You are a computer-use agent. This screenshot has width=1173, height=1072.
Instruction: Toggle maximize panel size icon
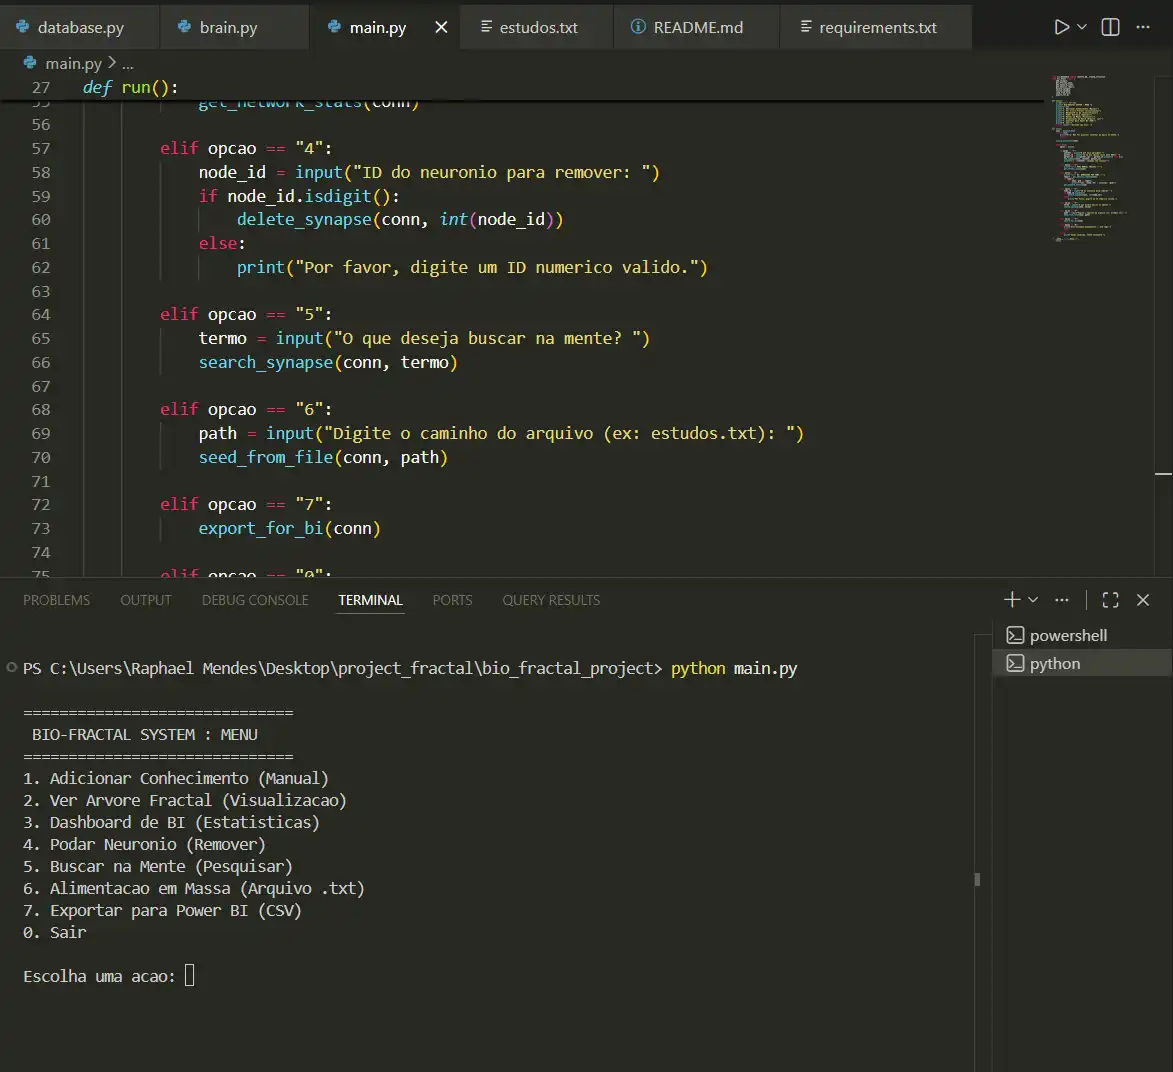pyautogui.click(x=1110, y=600)
